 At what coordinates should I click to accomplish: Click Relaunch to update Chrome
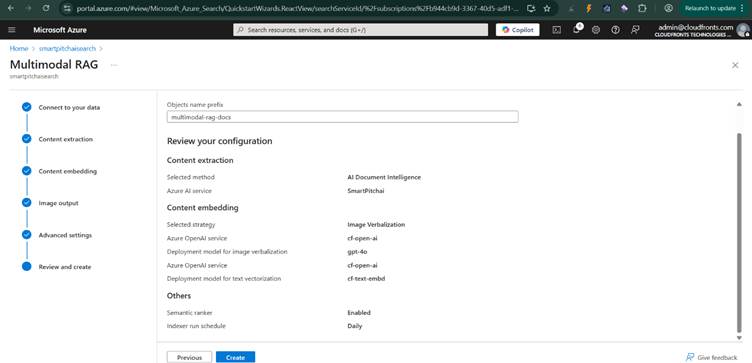tap(710, 8)
